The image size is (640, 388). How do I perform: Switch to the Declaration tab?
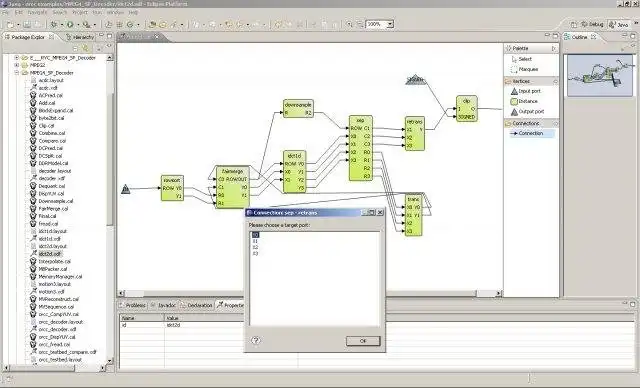click(x=197, y=305)
